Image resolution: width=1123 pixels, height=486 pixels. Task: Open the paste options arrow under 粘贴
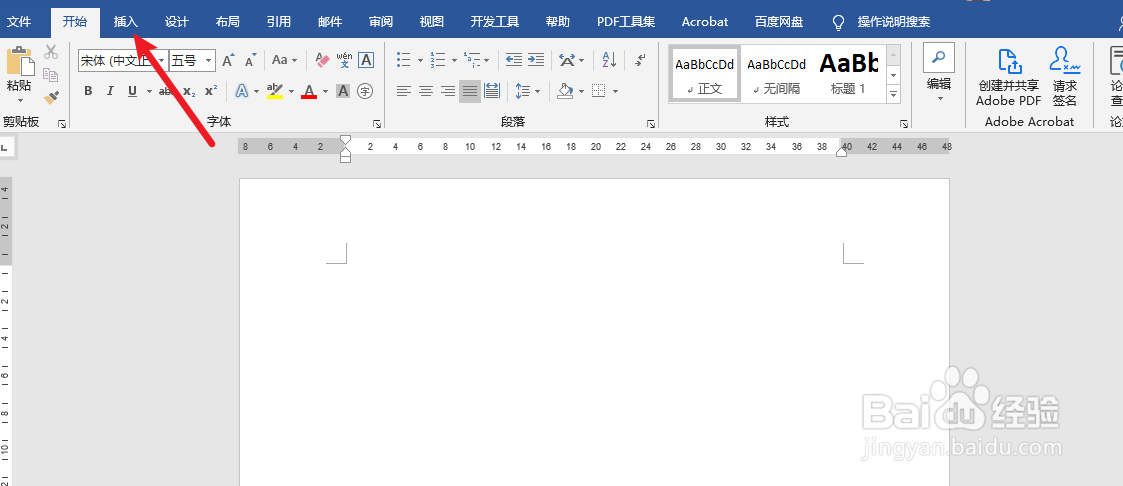tap(19, 99)
